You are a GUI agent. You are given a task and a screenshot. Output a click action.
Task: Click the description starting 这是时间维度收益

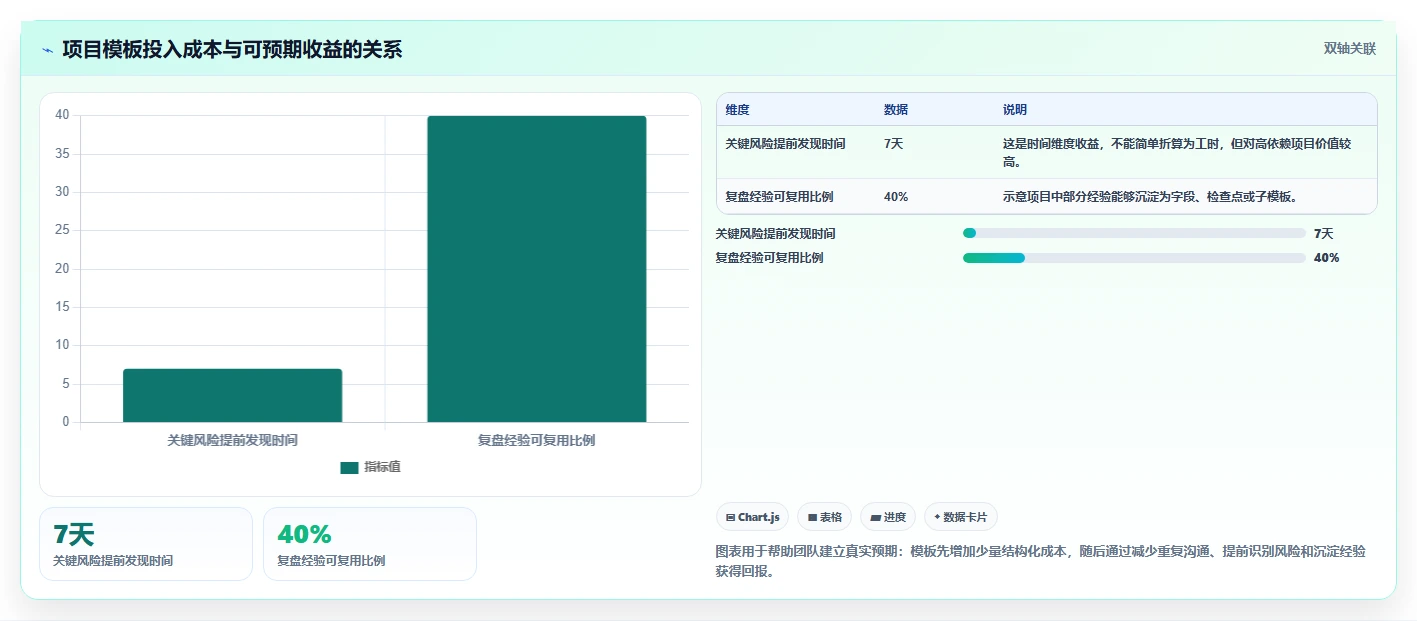click(x=1177, y=153)
